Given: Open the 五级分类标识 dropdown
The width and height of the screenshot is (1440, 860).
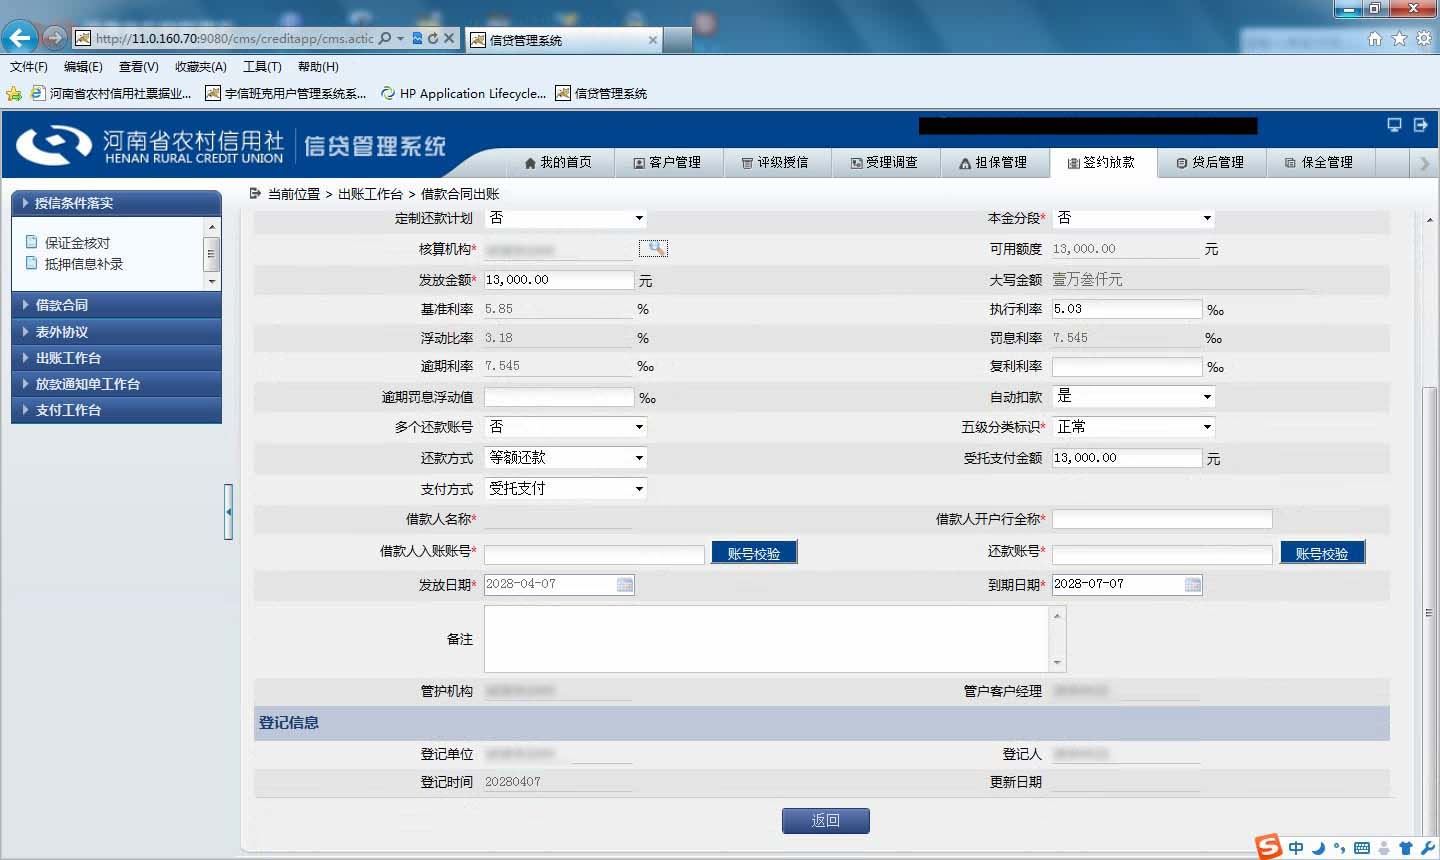Looking at the screenshot, I should pyautogui.click(x=1134, y=427).
